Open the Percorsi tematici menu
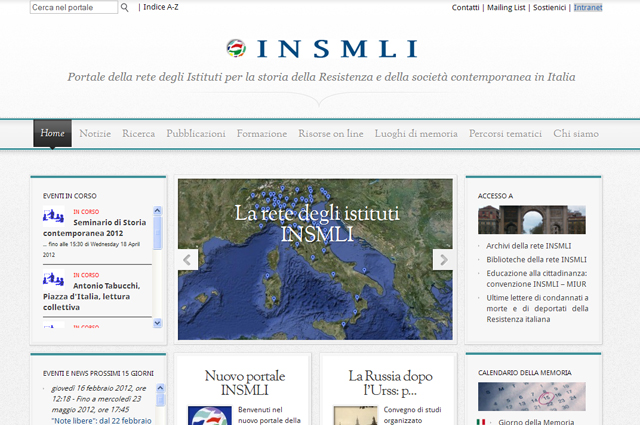This screenshot has width=640, height=425. point(505,134)
